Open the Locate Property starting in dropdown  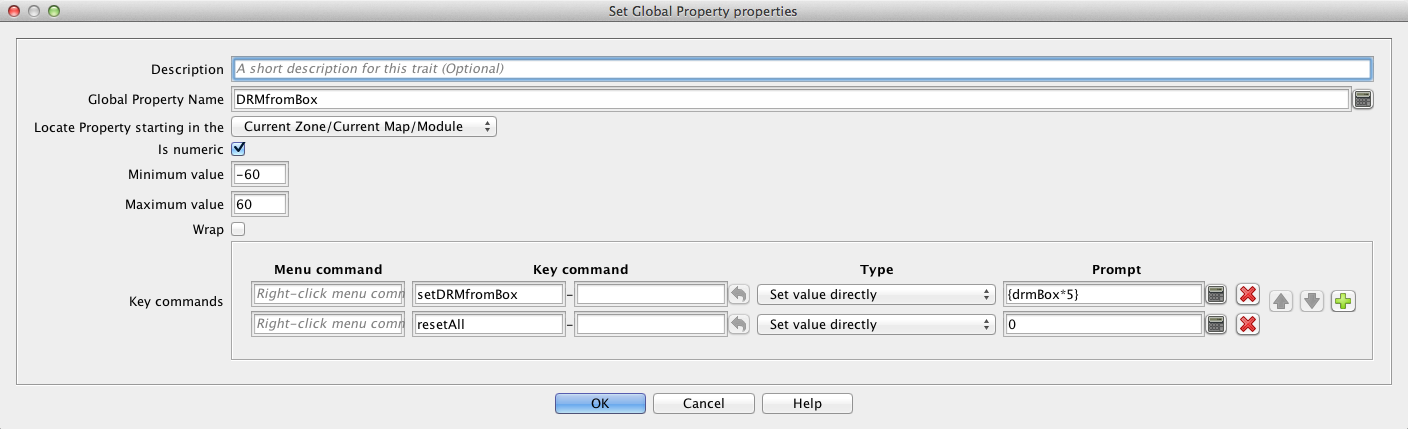364,127
